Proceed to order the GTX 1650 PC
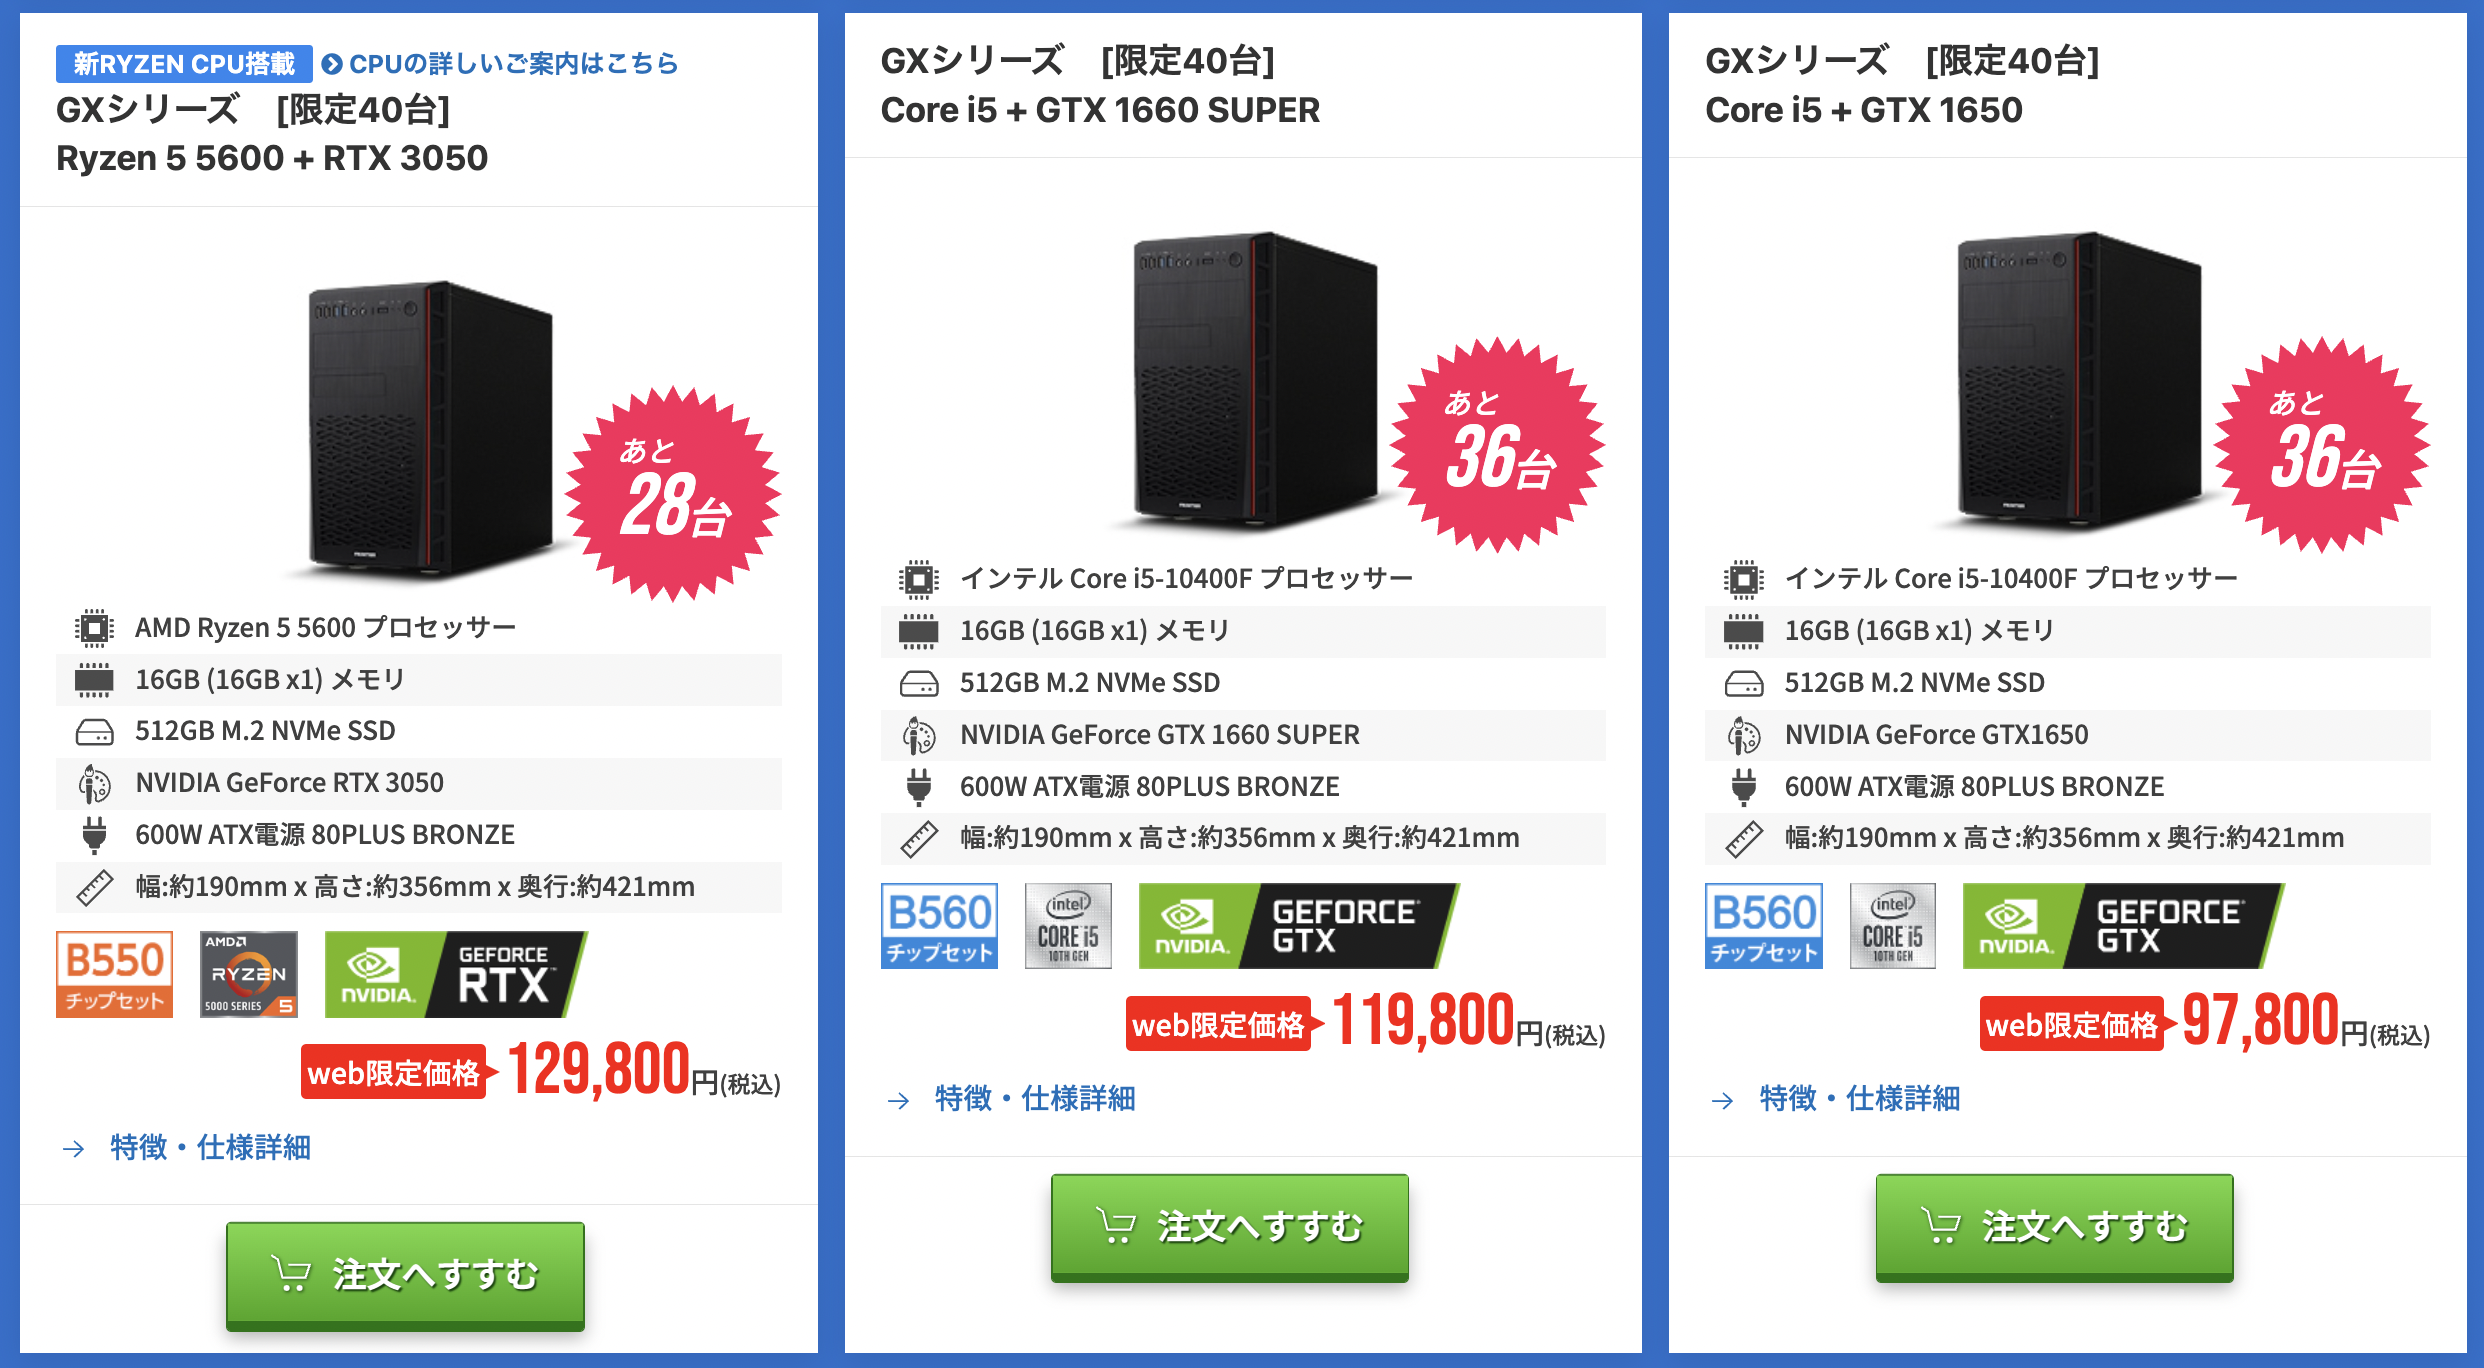 (x=2054, y=1227)
